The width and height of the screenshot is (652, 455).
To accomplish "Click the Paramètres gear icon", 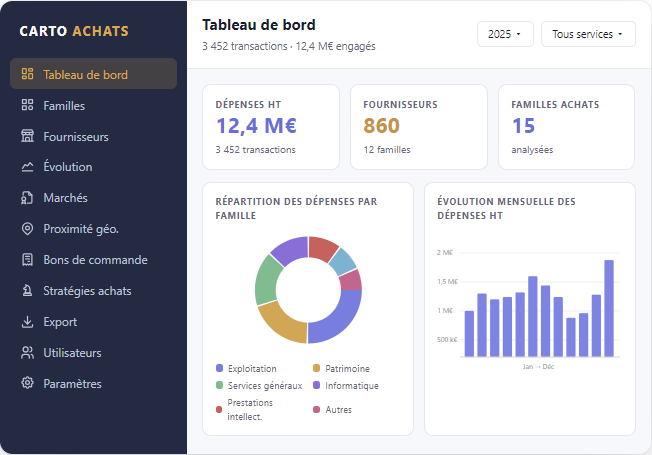I will click(27, 383).
